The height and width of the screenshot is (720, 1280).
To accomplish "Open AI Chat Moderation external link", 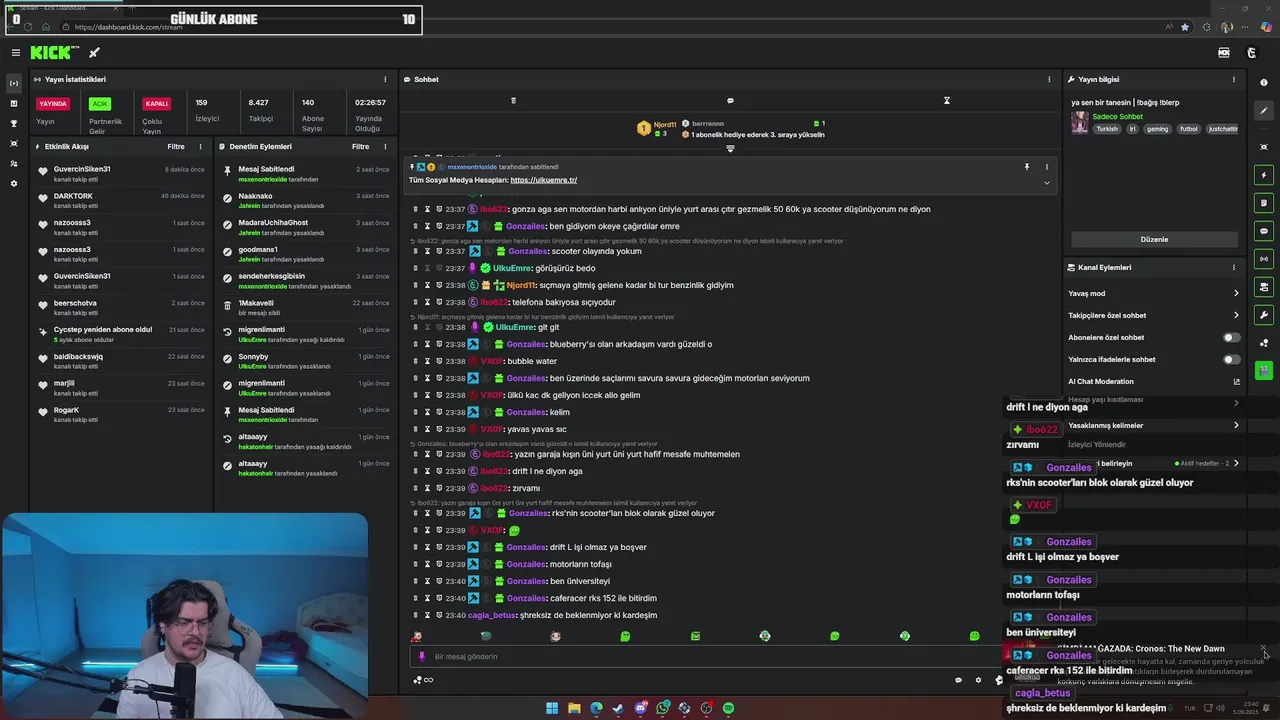I will 1236,381.
